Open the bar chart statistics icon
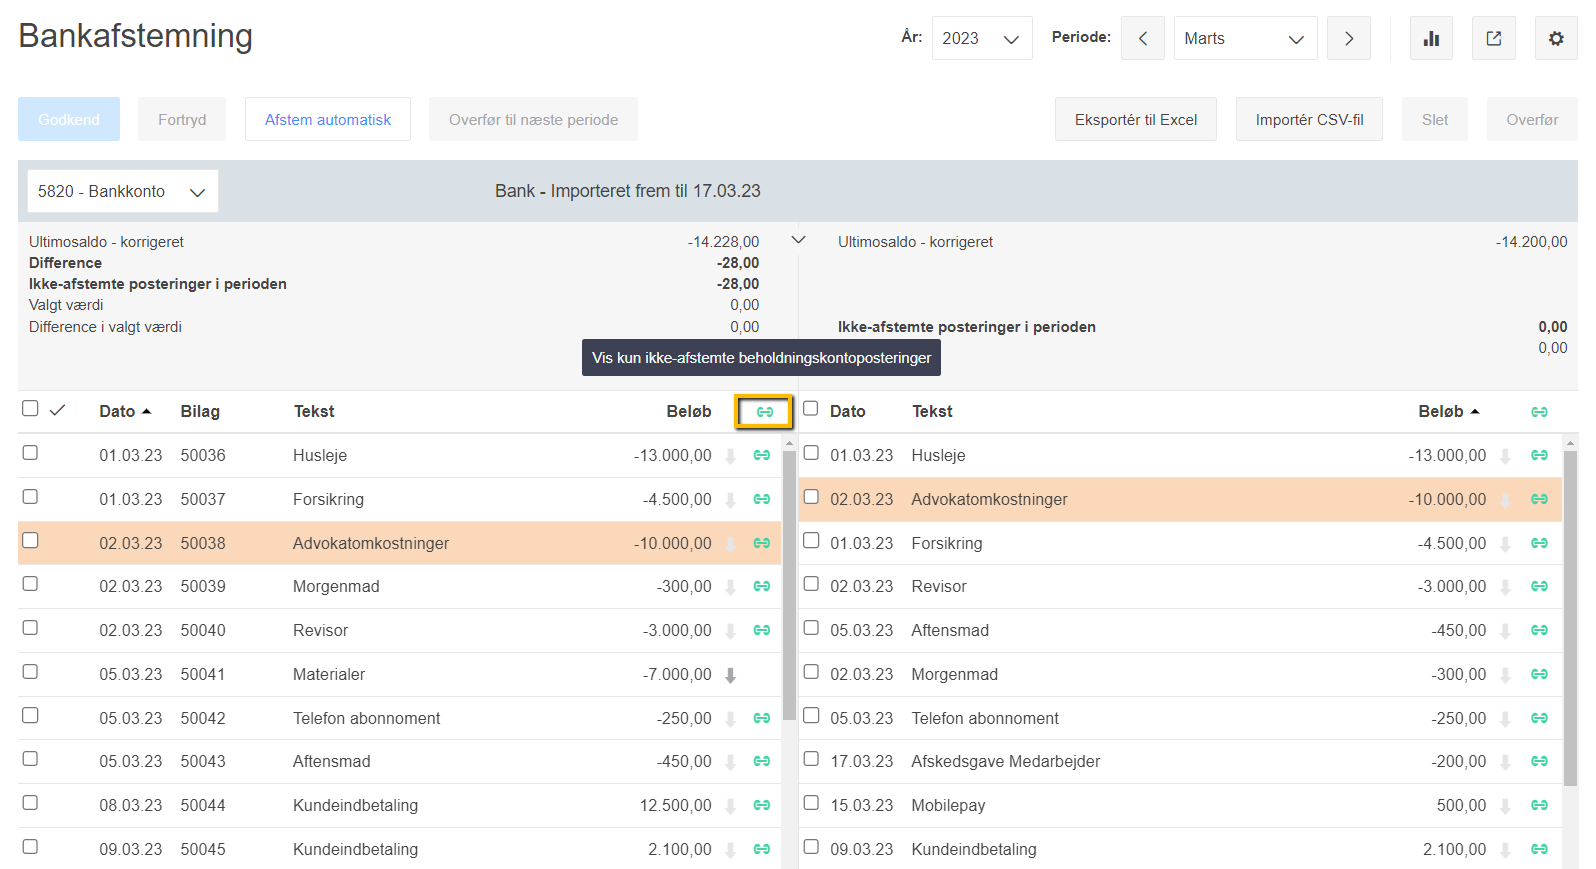Image resolution: width=1596 pixels, height=869 pixels. [x=1431, y=38]
